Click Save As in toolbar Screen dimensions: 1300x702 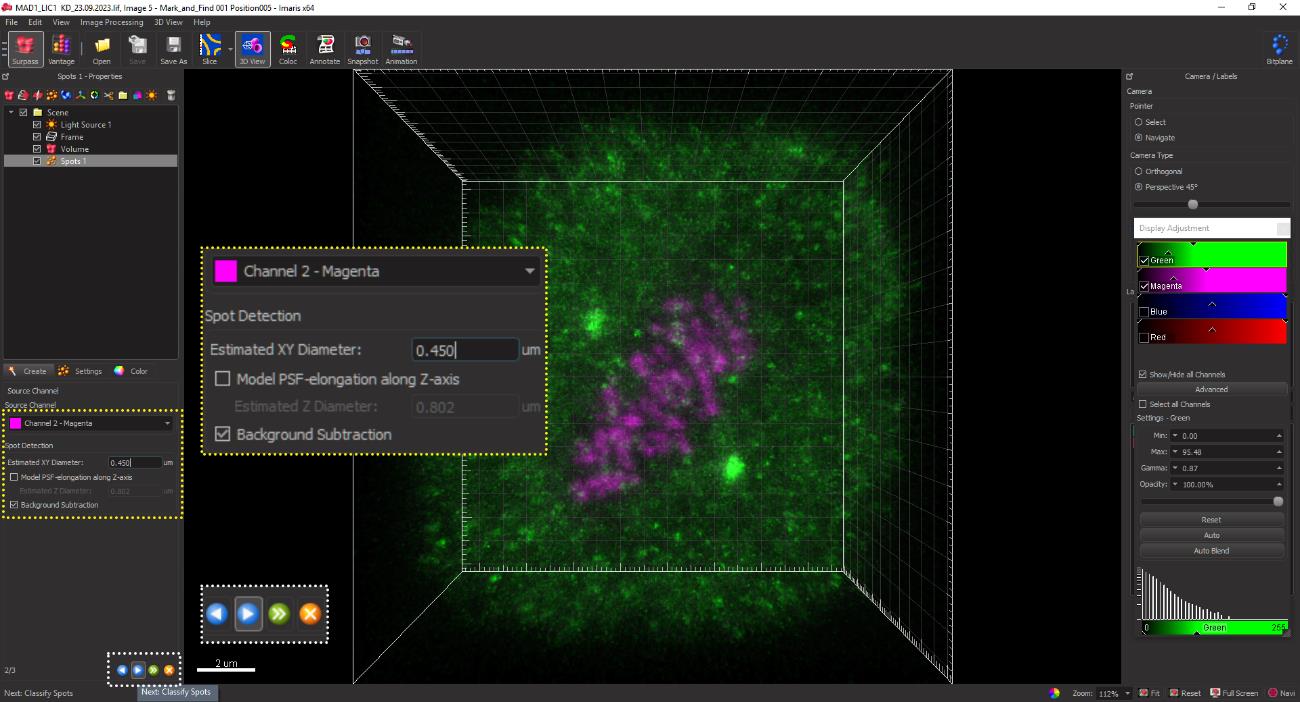tap(173, 48)
